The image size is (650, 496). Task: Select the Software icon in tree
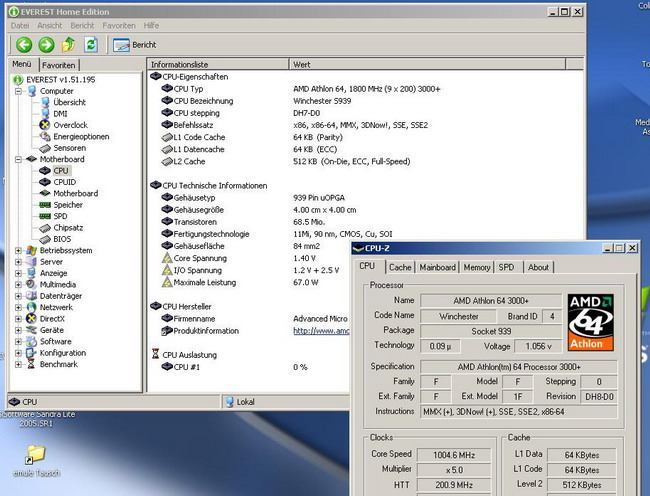coord(31,341)
